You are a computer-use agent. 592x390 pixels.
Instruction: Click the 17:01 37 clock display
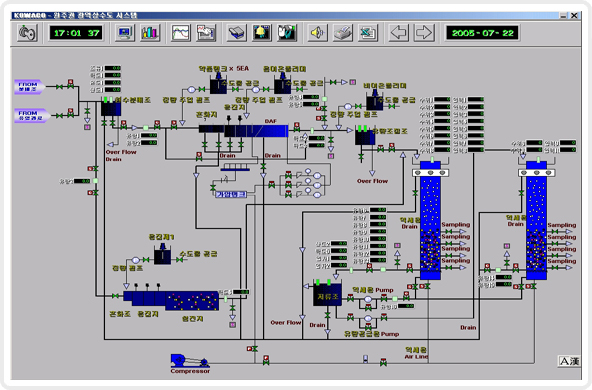tap(77, 33)
